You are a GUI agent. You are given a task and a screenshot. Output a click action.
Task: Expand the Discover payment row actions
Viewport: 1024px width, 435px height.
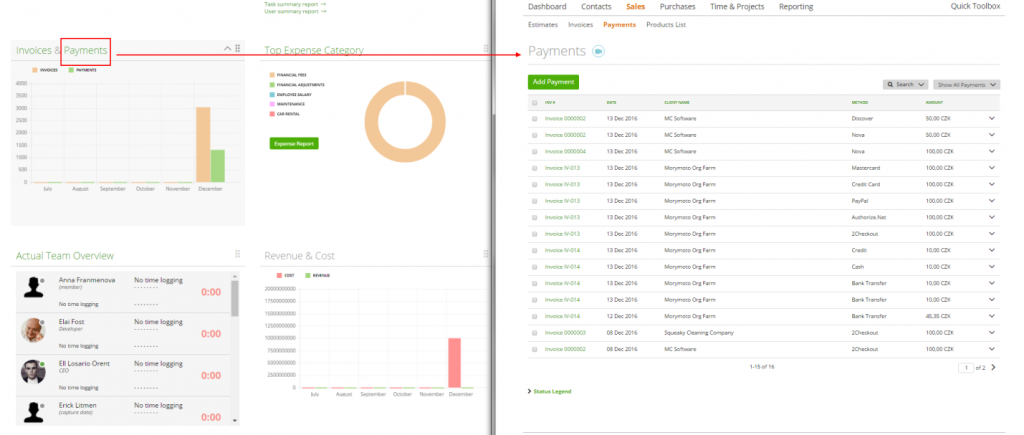click(992, 118)
